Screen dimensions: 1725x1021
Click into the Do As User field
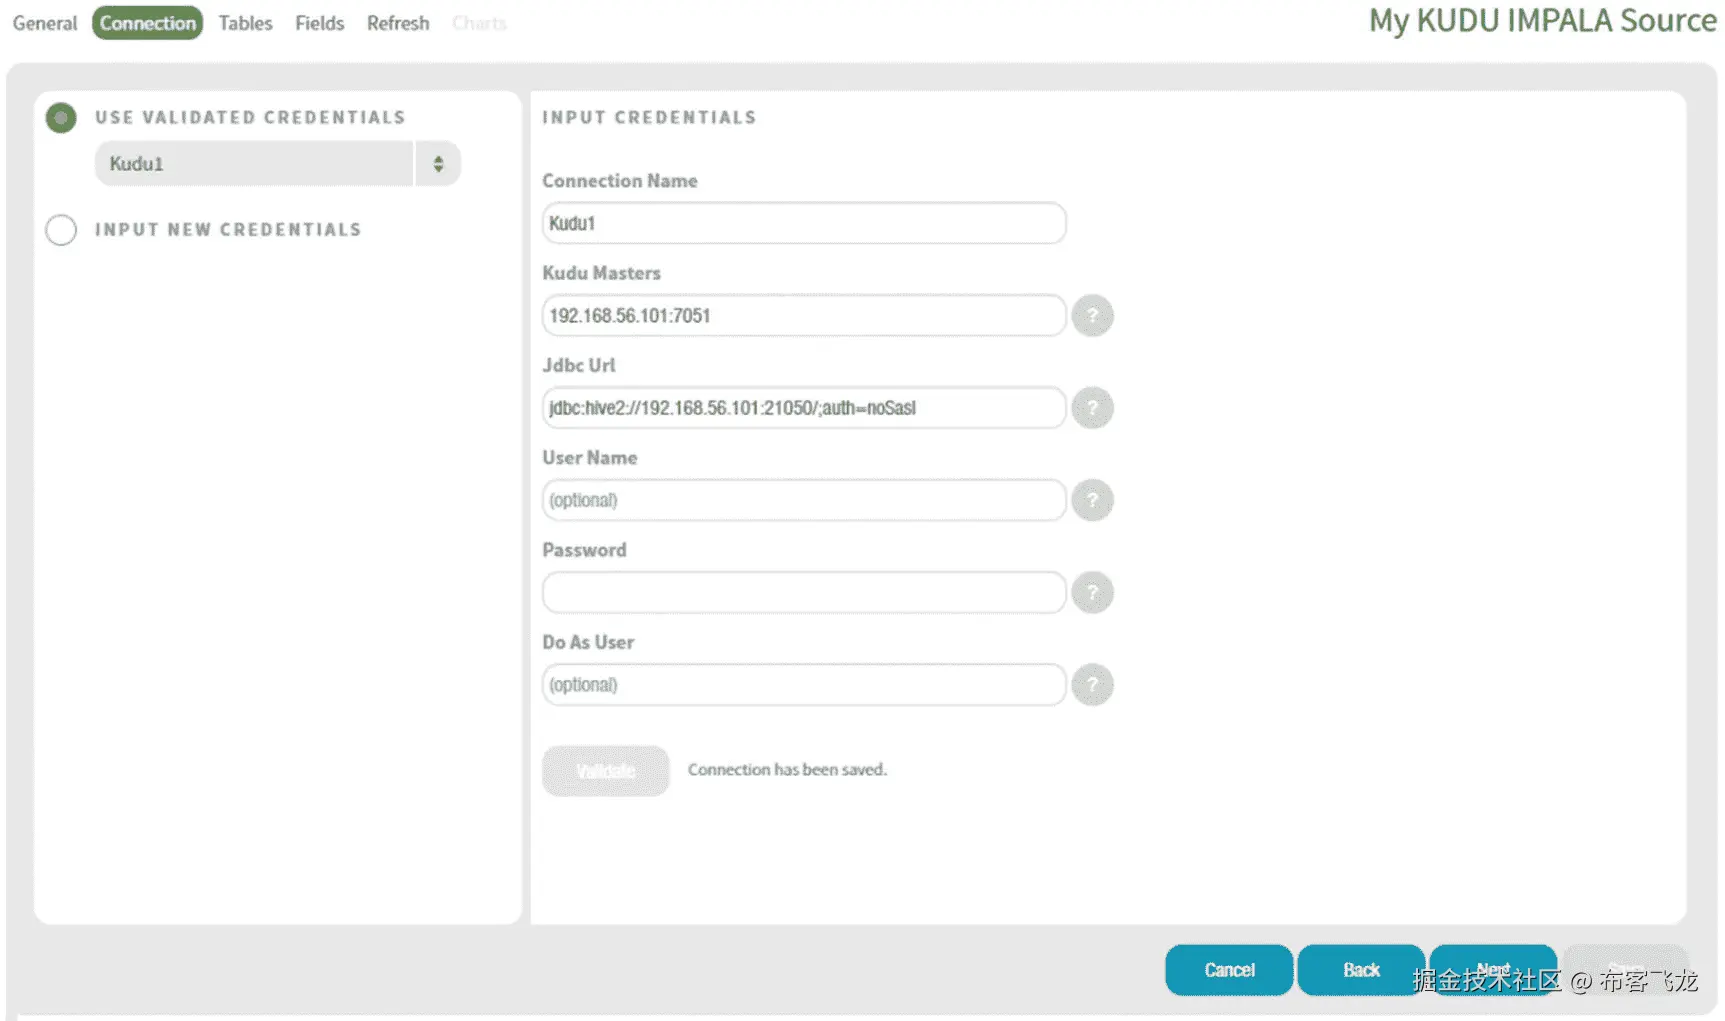coord(804,685)
